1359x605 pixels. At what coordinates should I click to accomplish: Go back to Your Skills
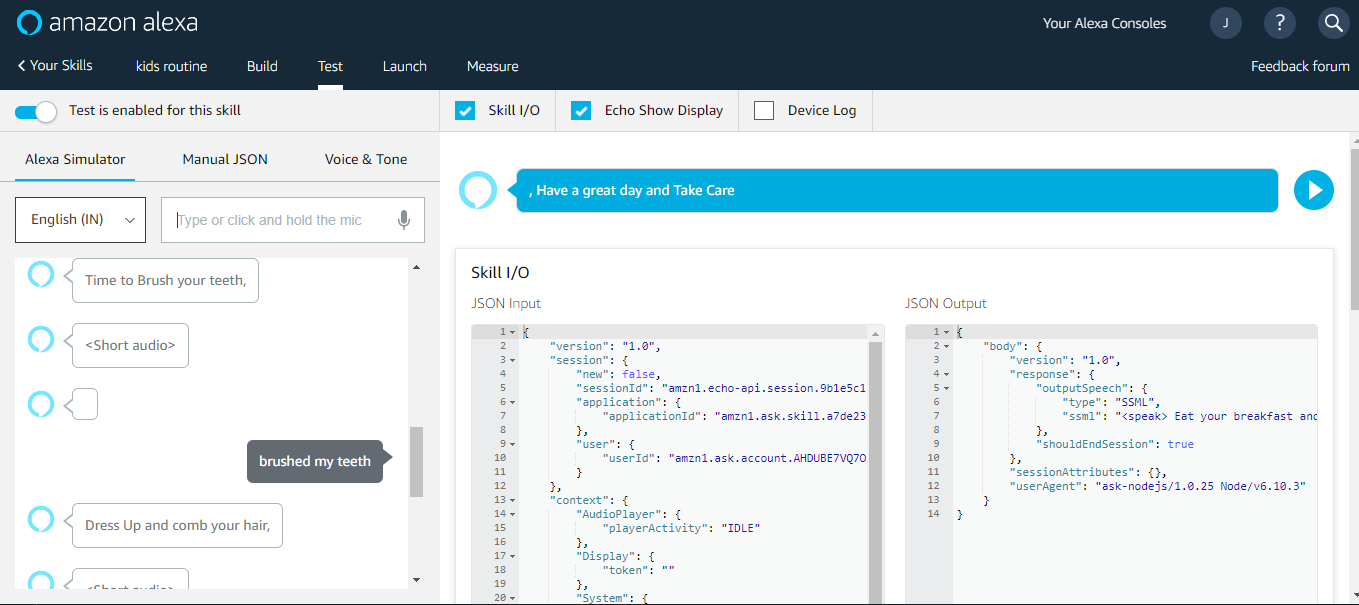pos(55,66)
